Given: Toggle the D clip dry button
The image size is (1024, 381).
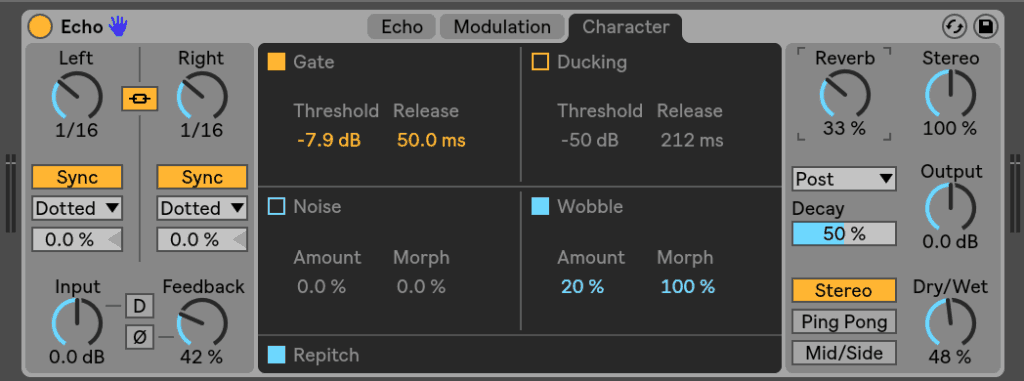Looking at the screenshot, I should (139, 305).
